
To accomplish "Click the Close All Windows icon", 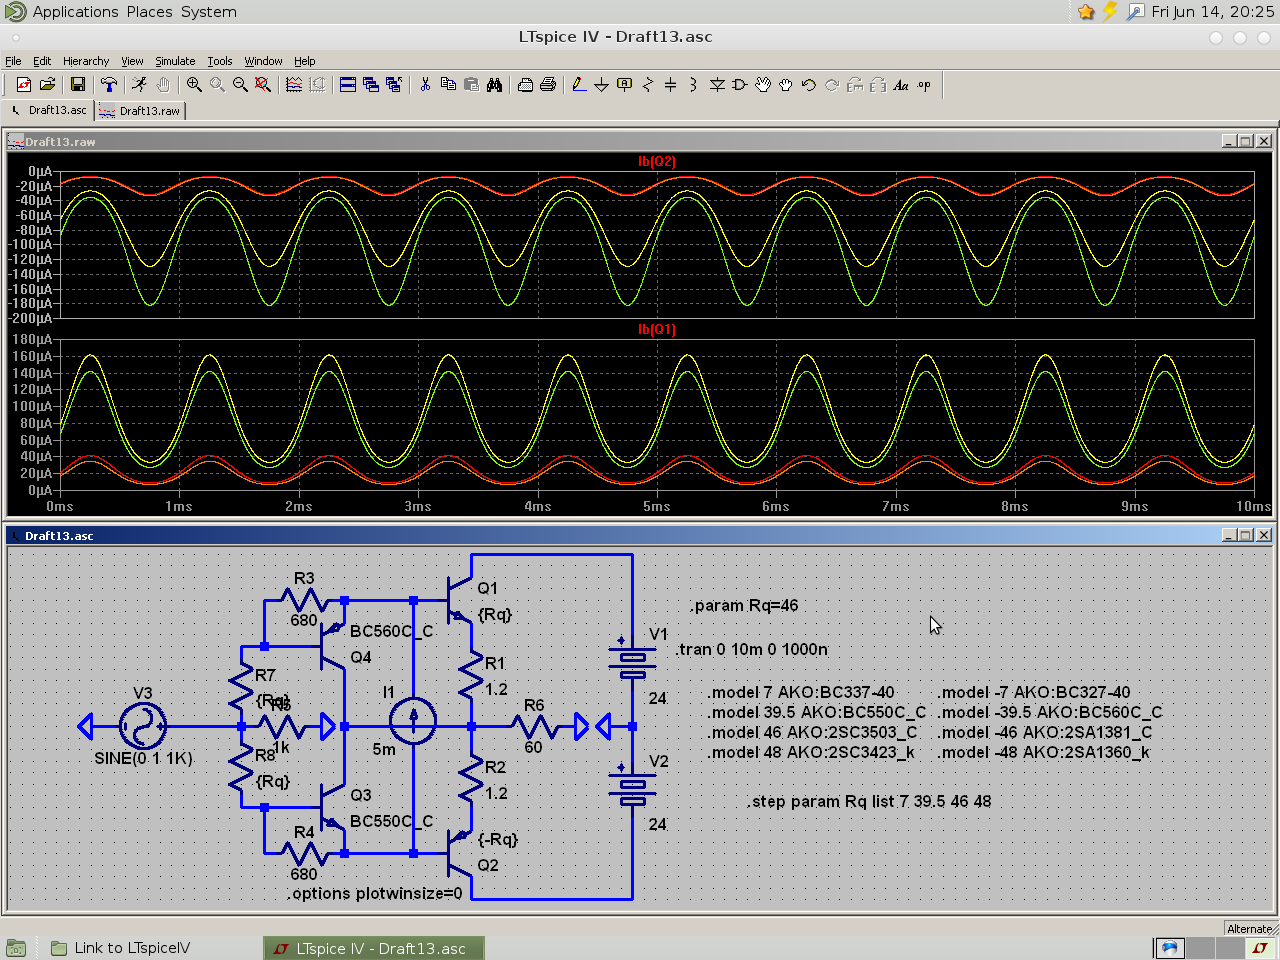I will 394,85.
